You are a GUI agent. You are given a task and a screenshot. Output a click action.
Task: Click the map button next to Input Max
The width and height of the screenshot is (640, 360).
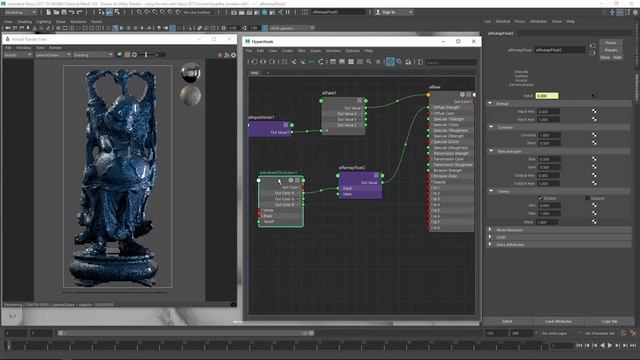(x=594, y=119)
